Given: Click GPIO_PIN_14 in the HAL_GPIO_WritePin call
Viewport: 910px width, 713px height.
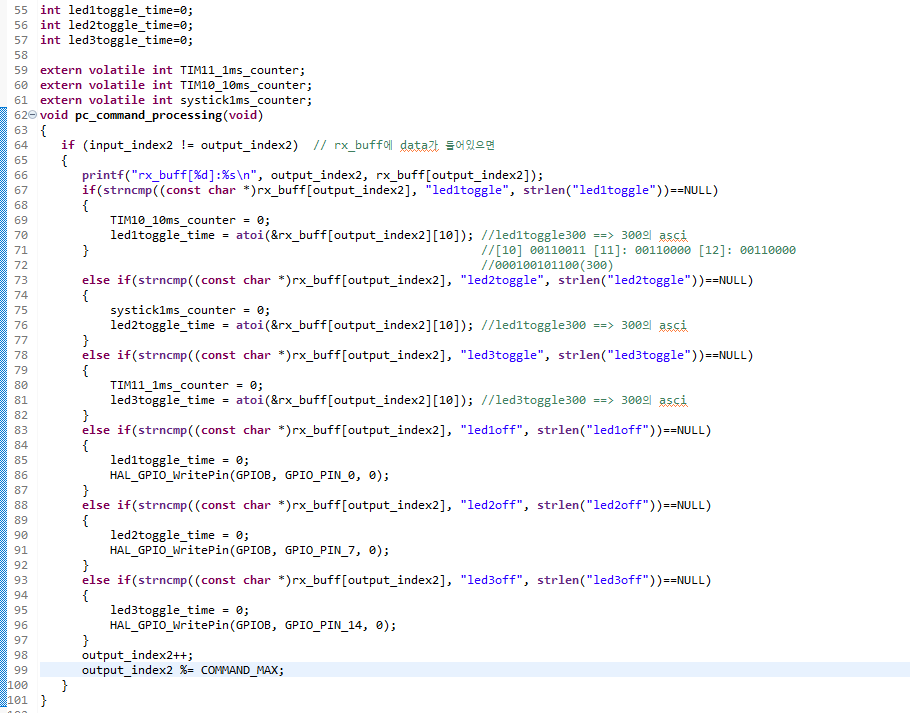Looking at the screenshot, I should tap(323, 625).
